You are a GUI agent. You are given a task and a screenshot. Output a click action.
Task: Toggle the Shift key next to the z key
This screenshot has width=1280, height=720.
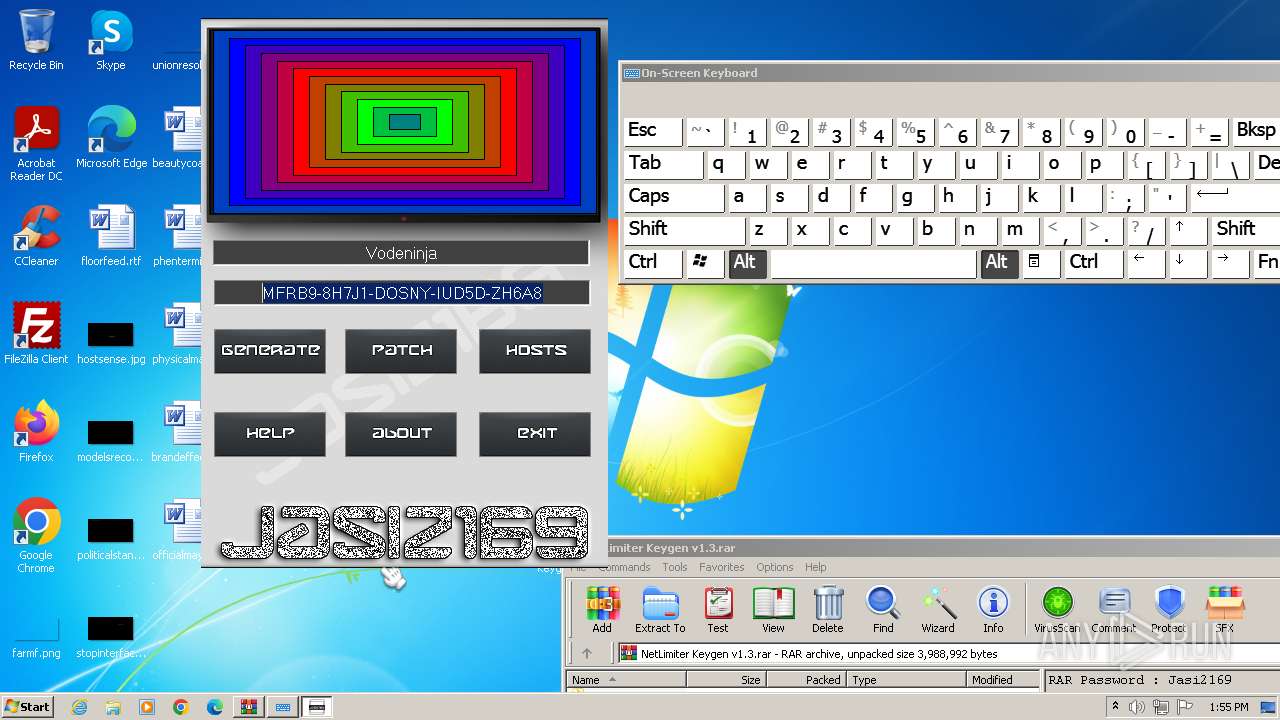pyautogui.click(x=684, y=230)
